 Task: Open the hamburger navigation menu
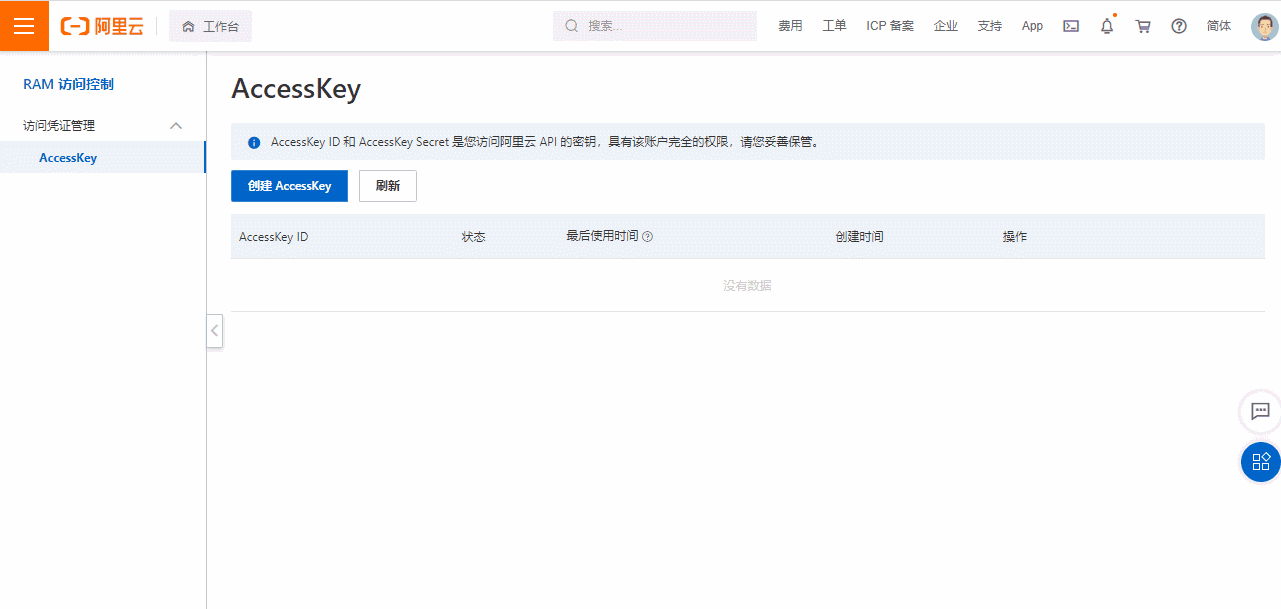pos(24,26)
